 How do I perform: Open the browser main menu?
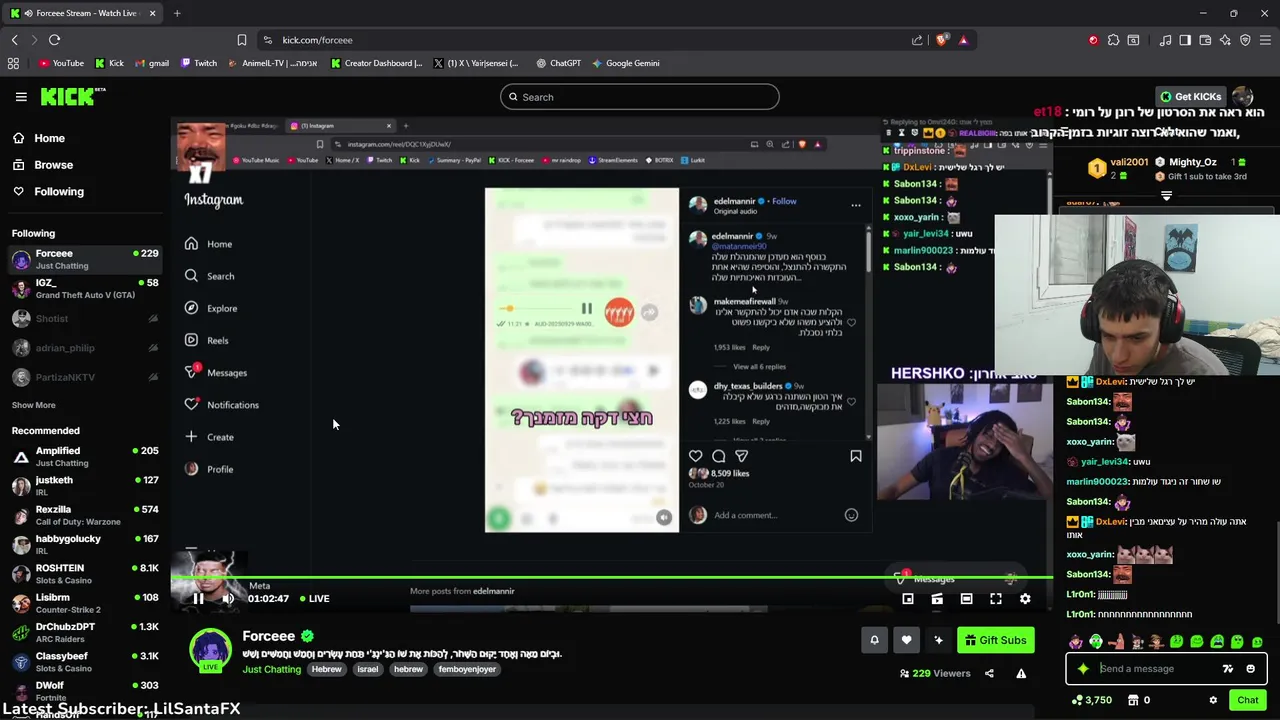point(1266,40)
